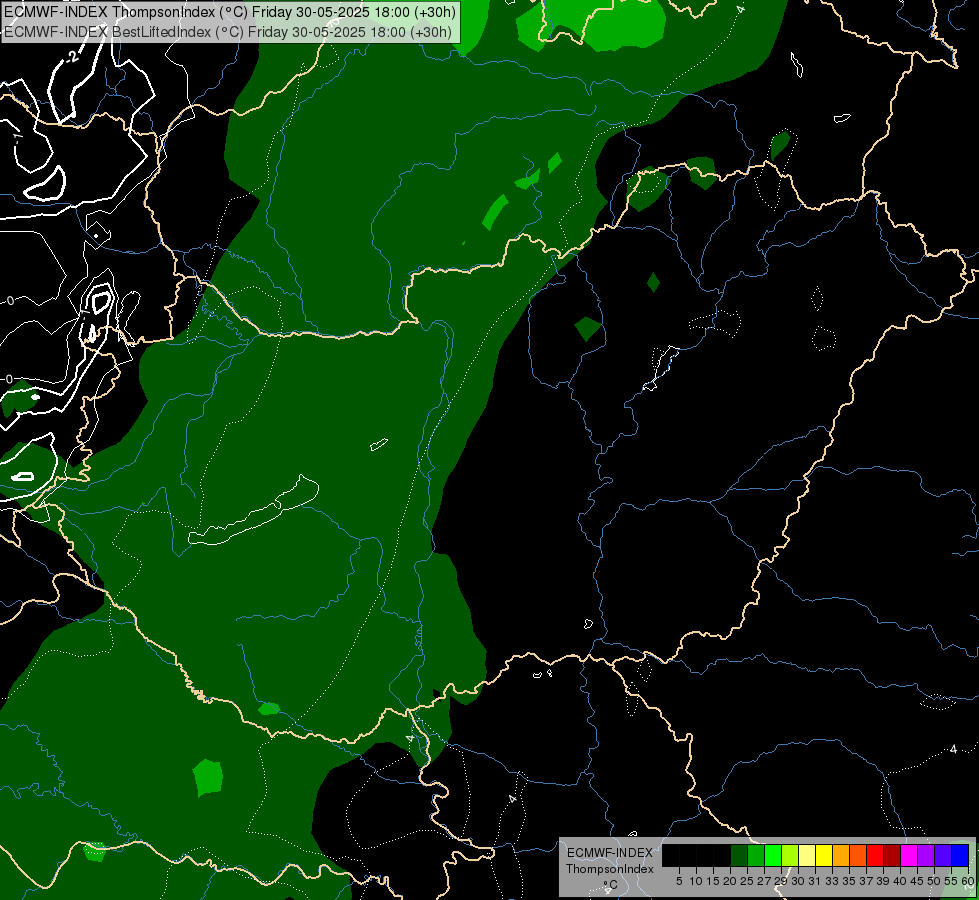Click the legend tick value '39'
979x900 pixels.
(x=883, y=881)
